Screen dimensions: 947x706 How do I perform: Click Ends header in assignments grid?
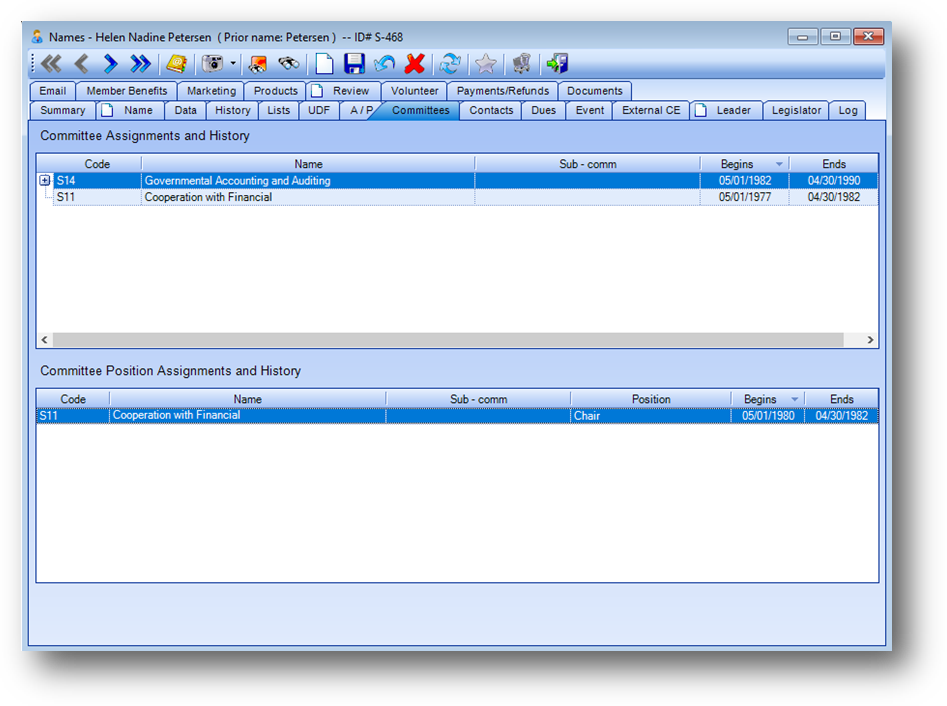(833, 164)
